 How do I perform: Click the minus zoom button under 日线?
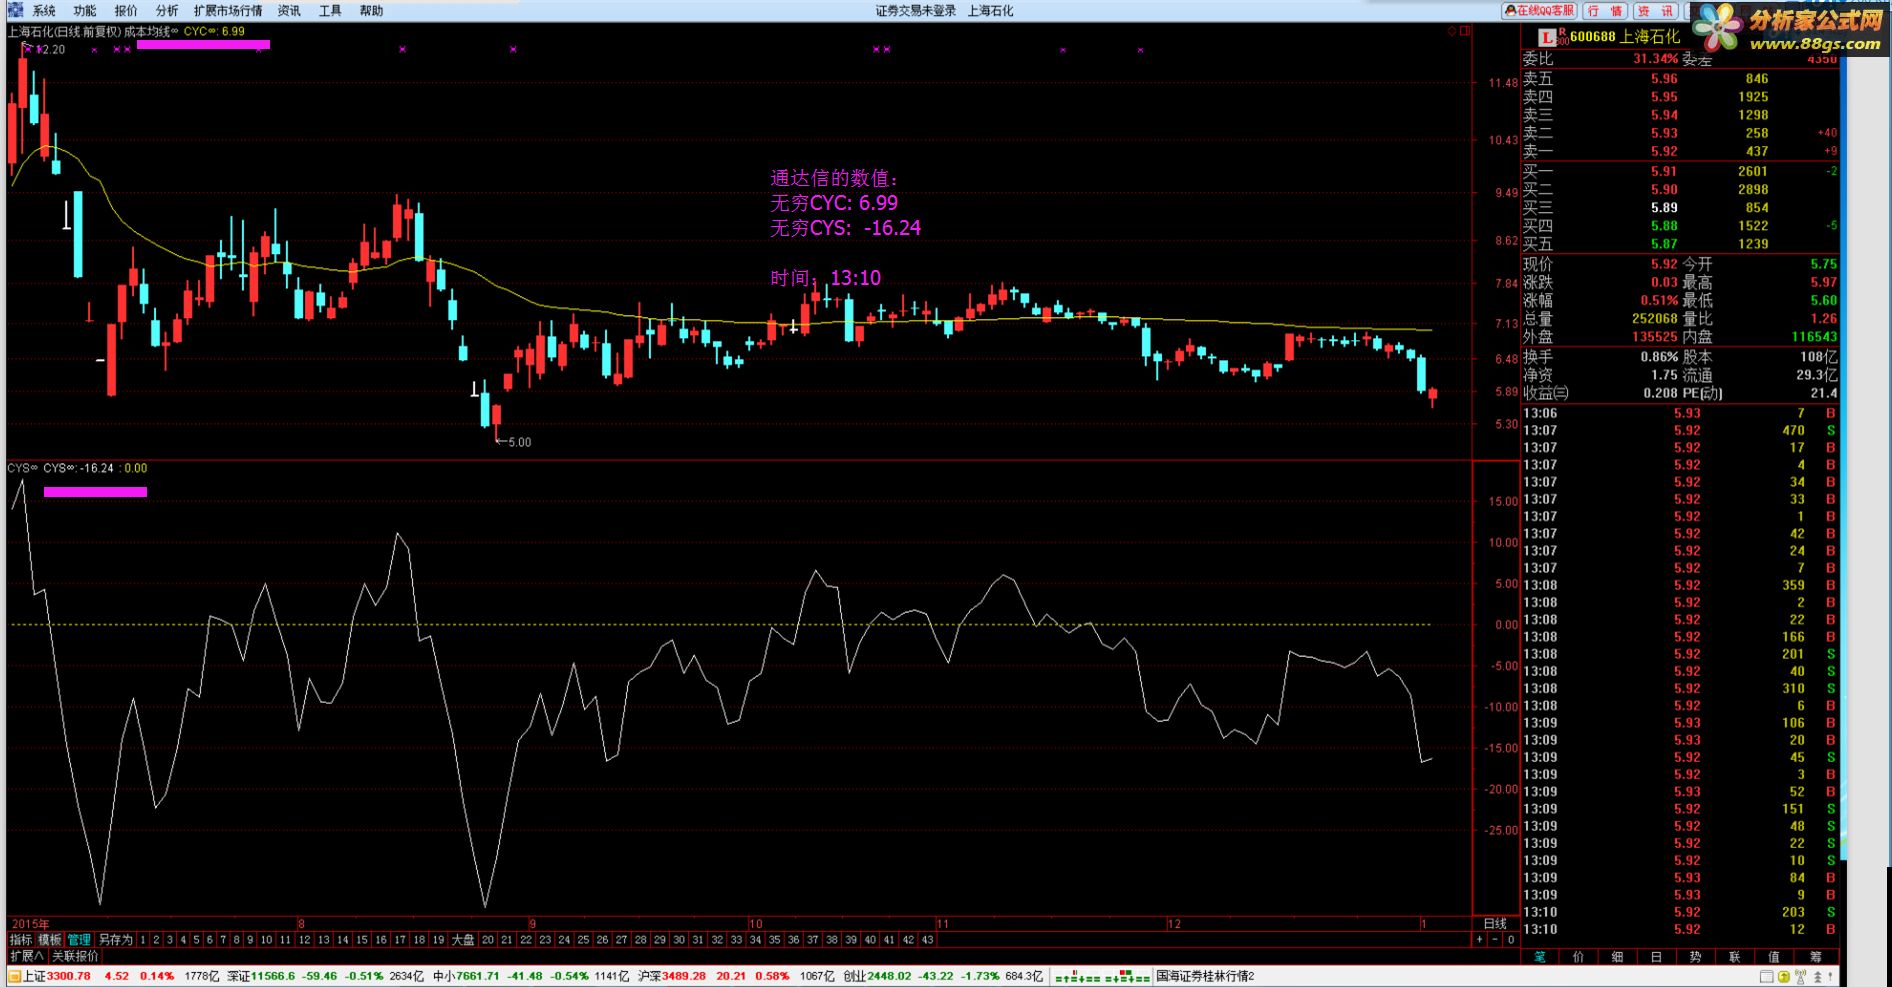pos(1495,940)
